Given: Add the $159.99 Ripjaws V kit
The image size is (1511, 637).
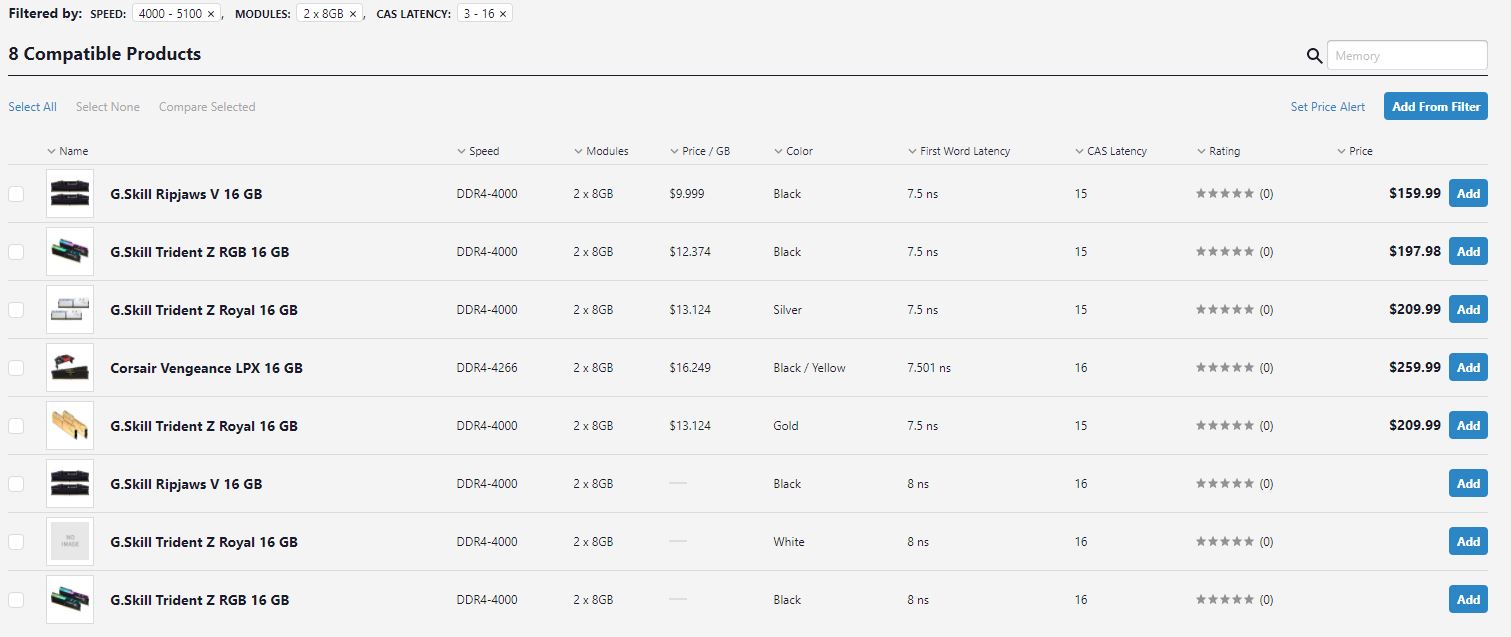Looking at the screenshot, I should (x=1468, y=194).
